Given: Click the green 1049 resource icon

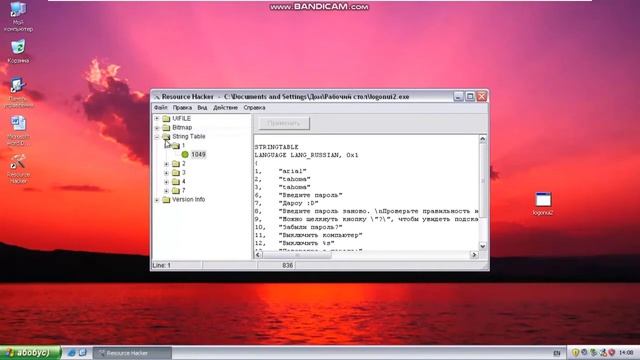Looking at the screenshot, I should [185, 154].
